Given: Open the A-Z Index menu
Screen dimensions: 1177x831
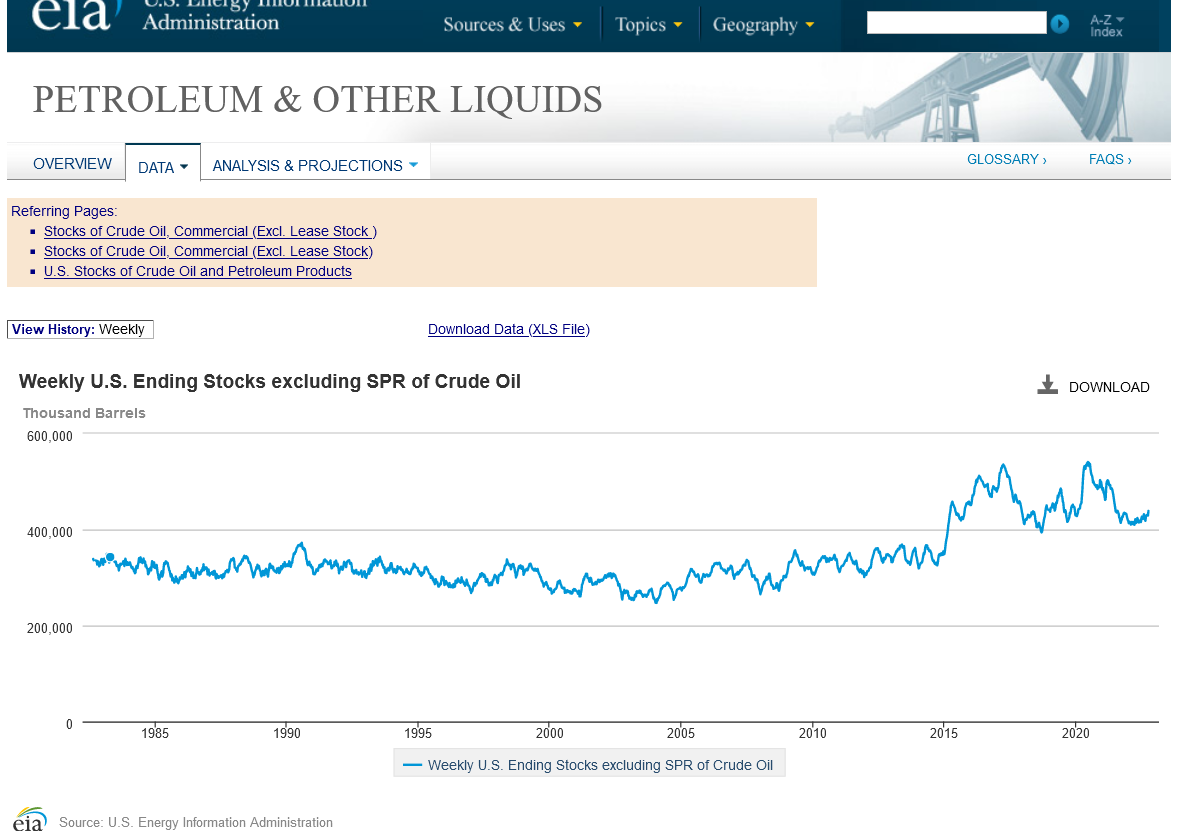Looking at the screenshot, I should [x=1107, y=25].
